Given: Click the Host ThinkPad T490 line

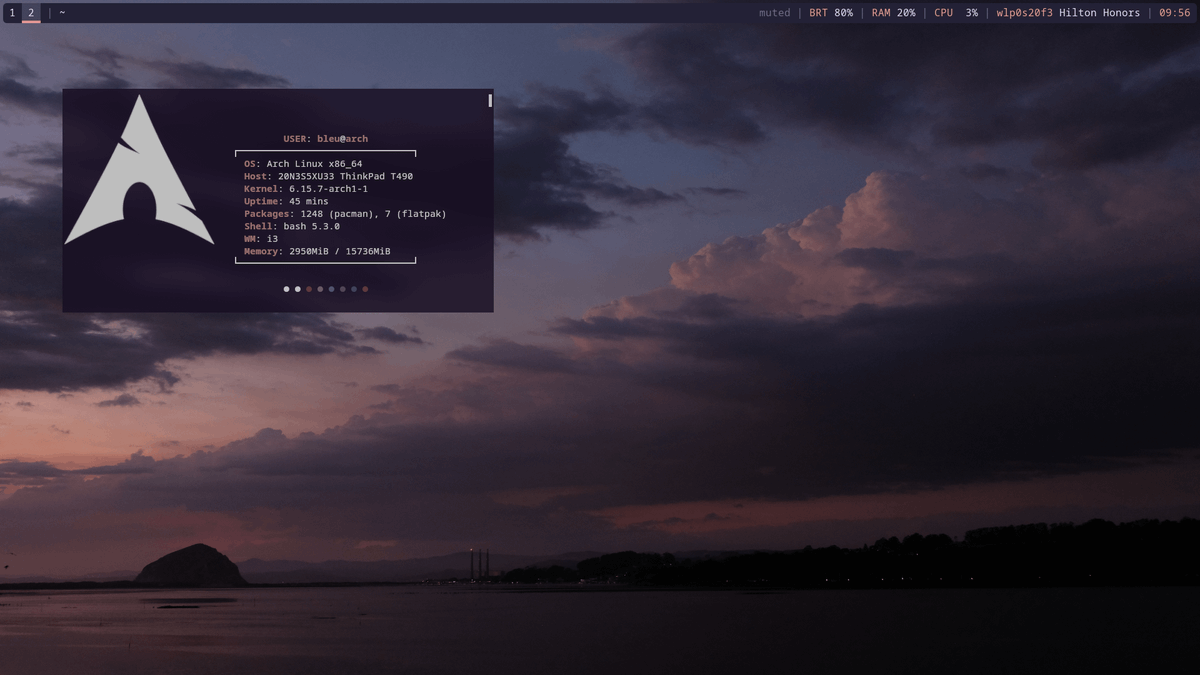Looking at the screenshot, I should click(x=328, y=176).
